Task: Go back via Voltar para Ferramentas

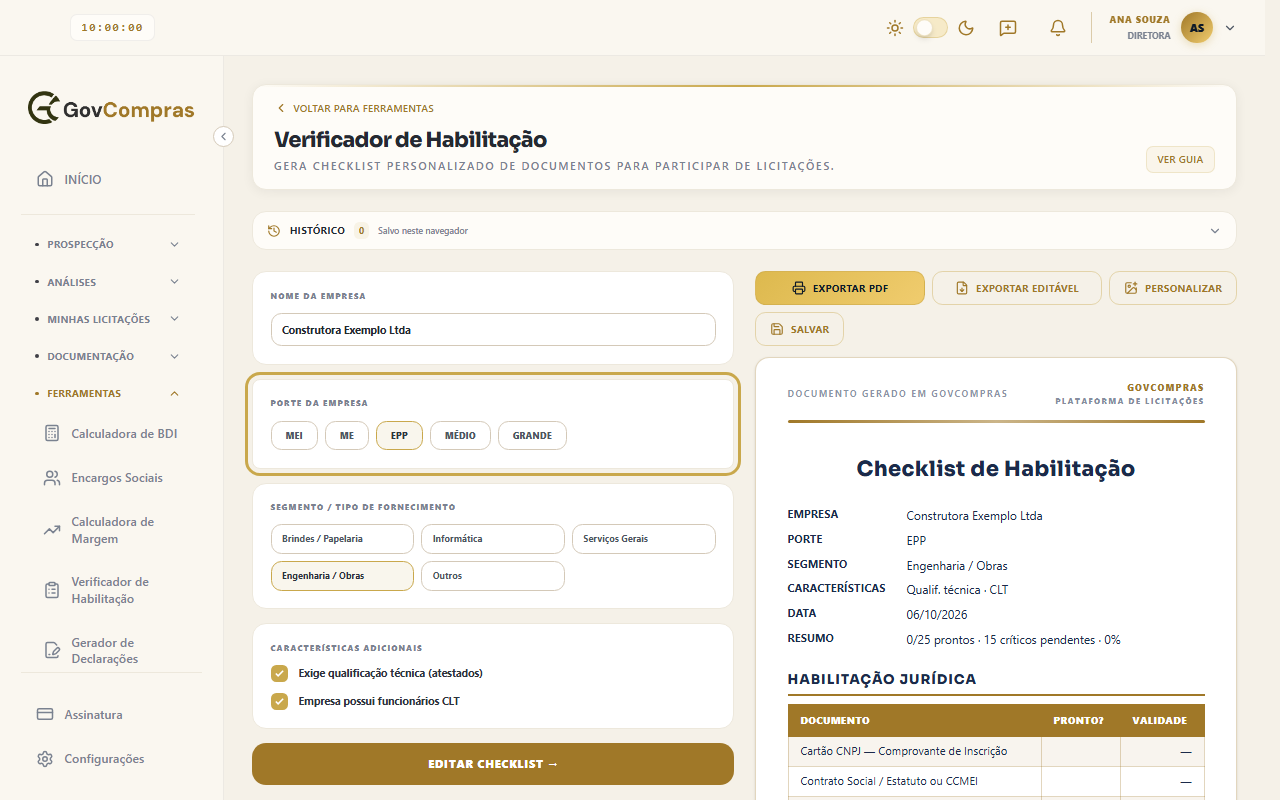Action: click(x=355, y=108)
